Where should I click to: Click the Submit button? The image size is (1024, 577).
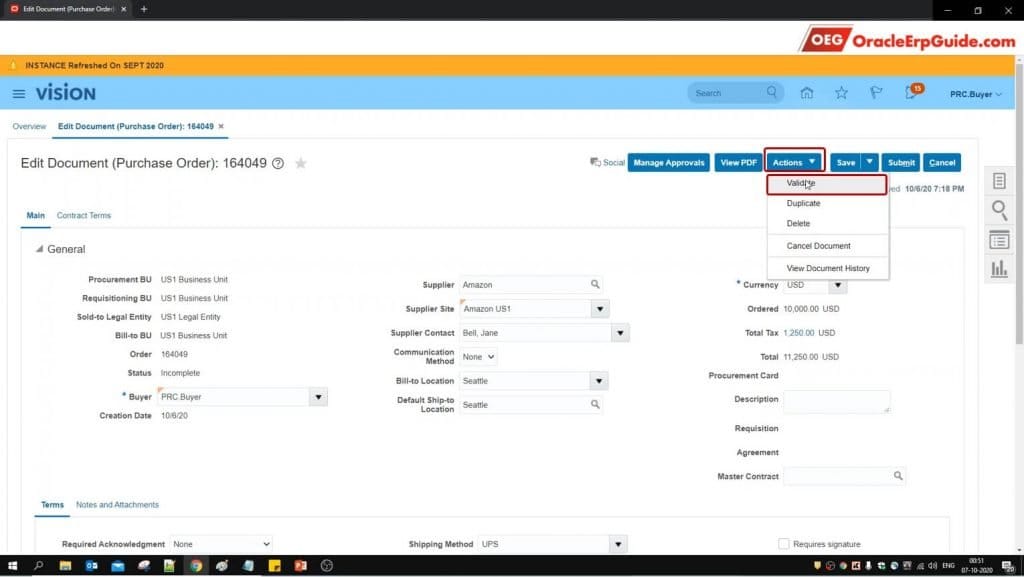[x=902, y=162]
